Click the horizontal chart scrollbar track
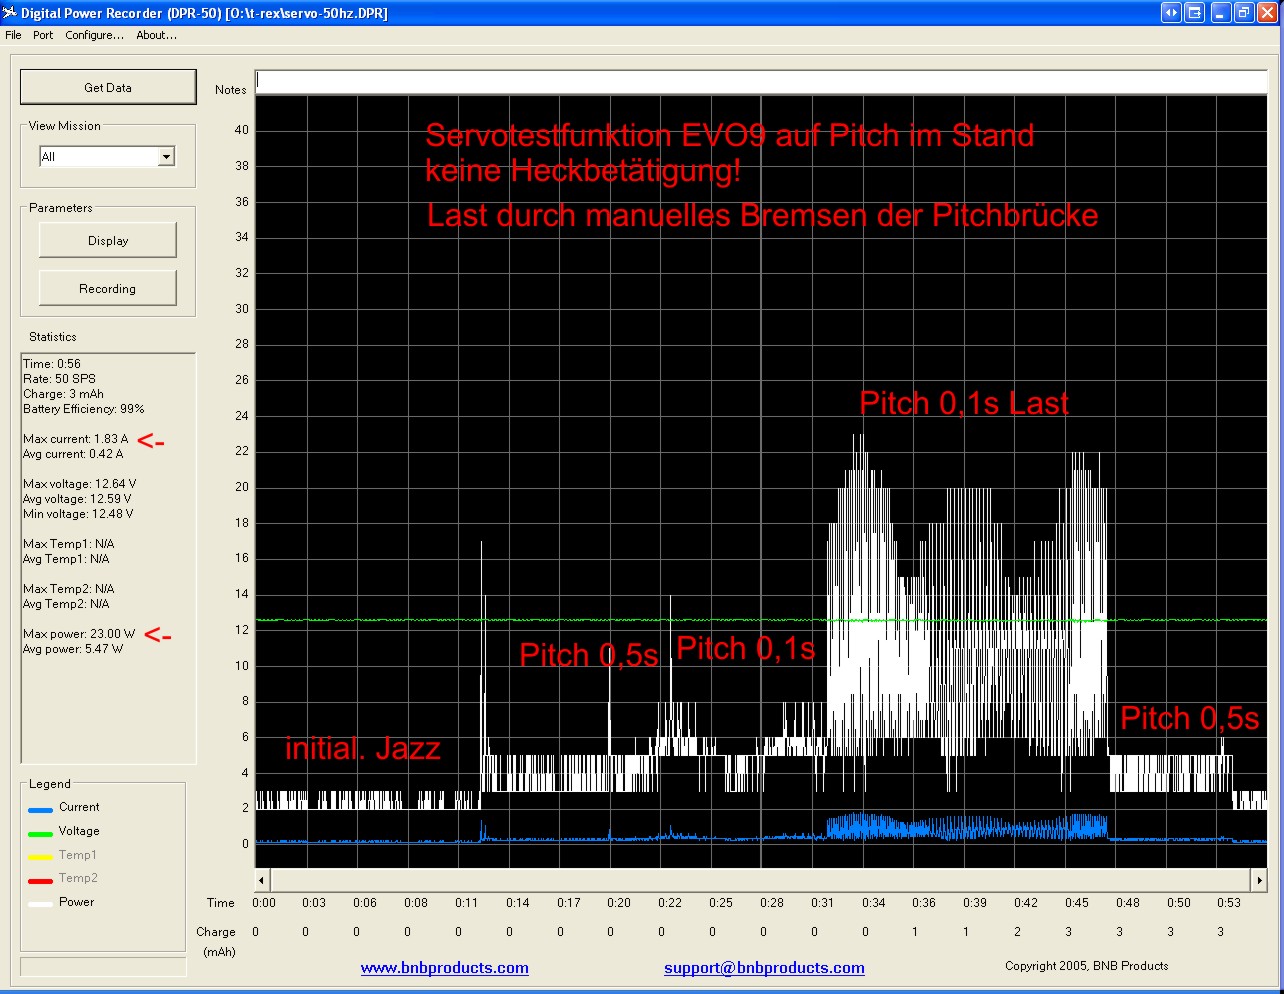The width and height of the screenshot is (1284, 994). 761,880
